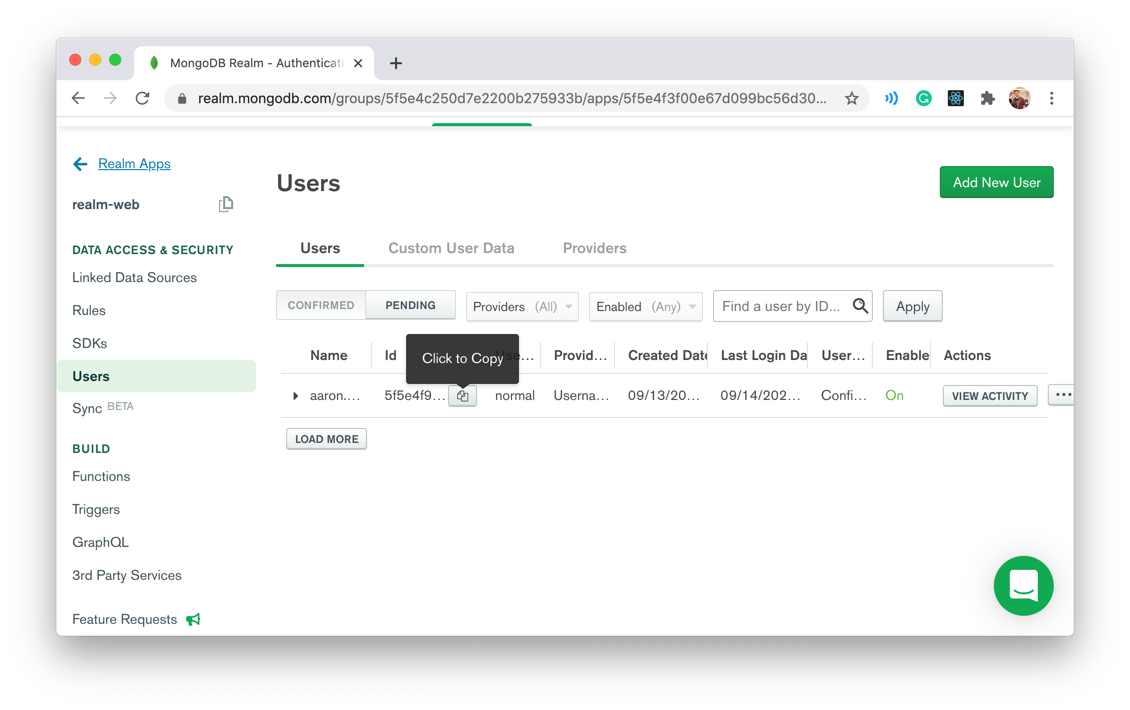Click the Confi… user status cell
The height and width of the screenshot is (710, 1130).
coord(844,396)
